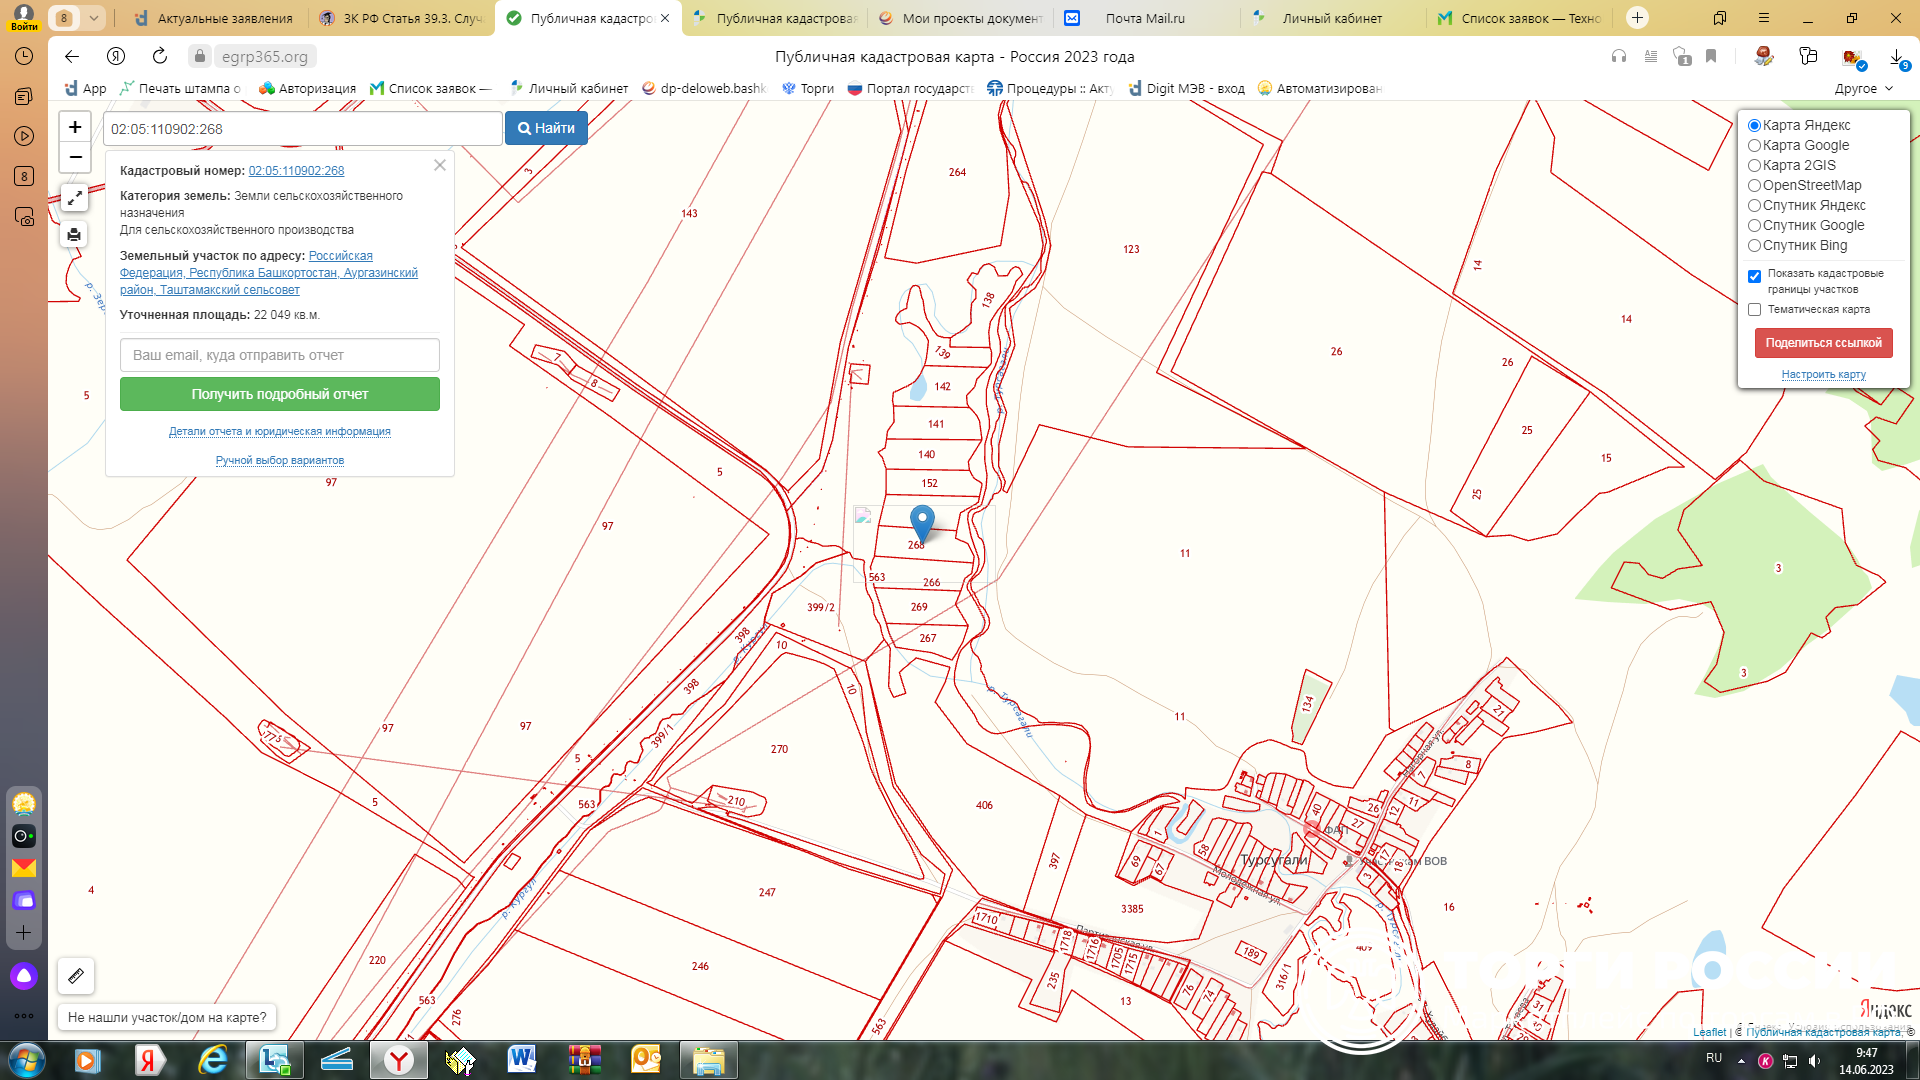Select Спутник Яндекс radio option

pyautogui.click(x=1754, y=206)
